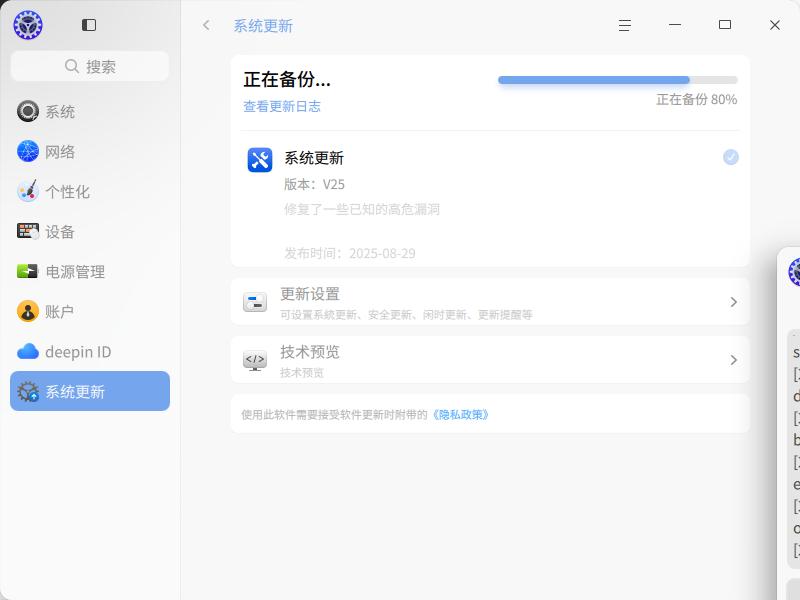The image size is (800, 600).
Task: Open the 系统 settings page
Action: (90, 111)
